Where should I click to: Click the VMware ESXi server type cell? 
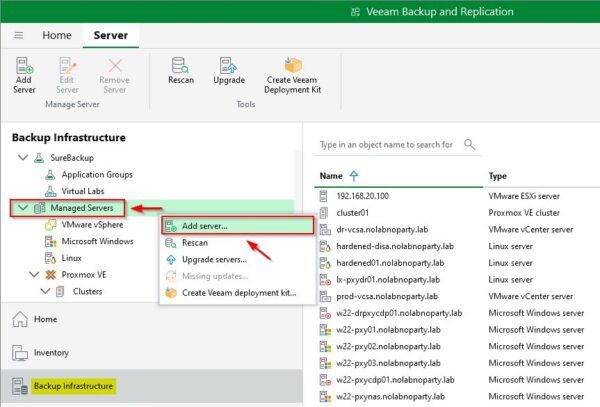(524, 196)
